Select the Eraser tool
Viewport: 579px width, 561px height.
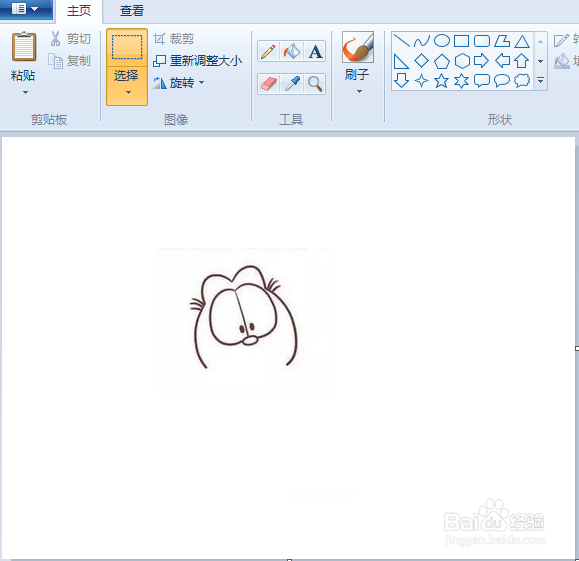point(268,84)
